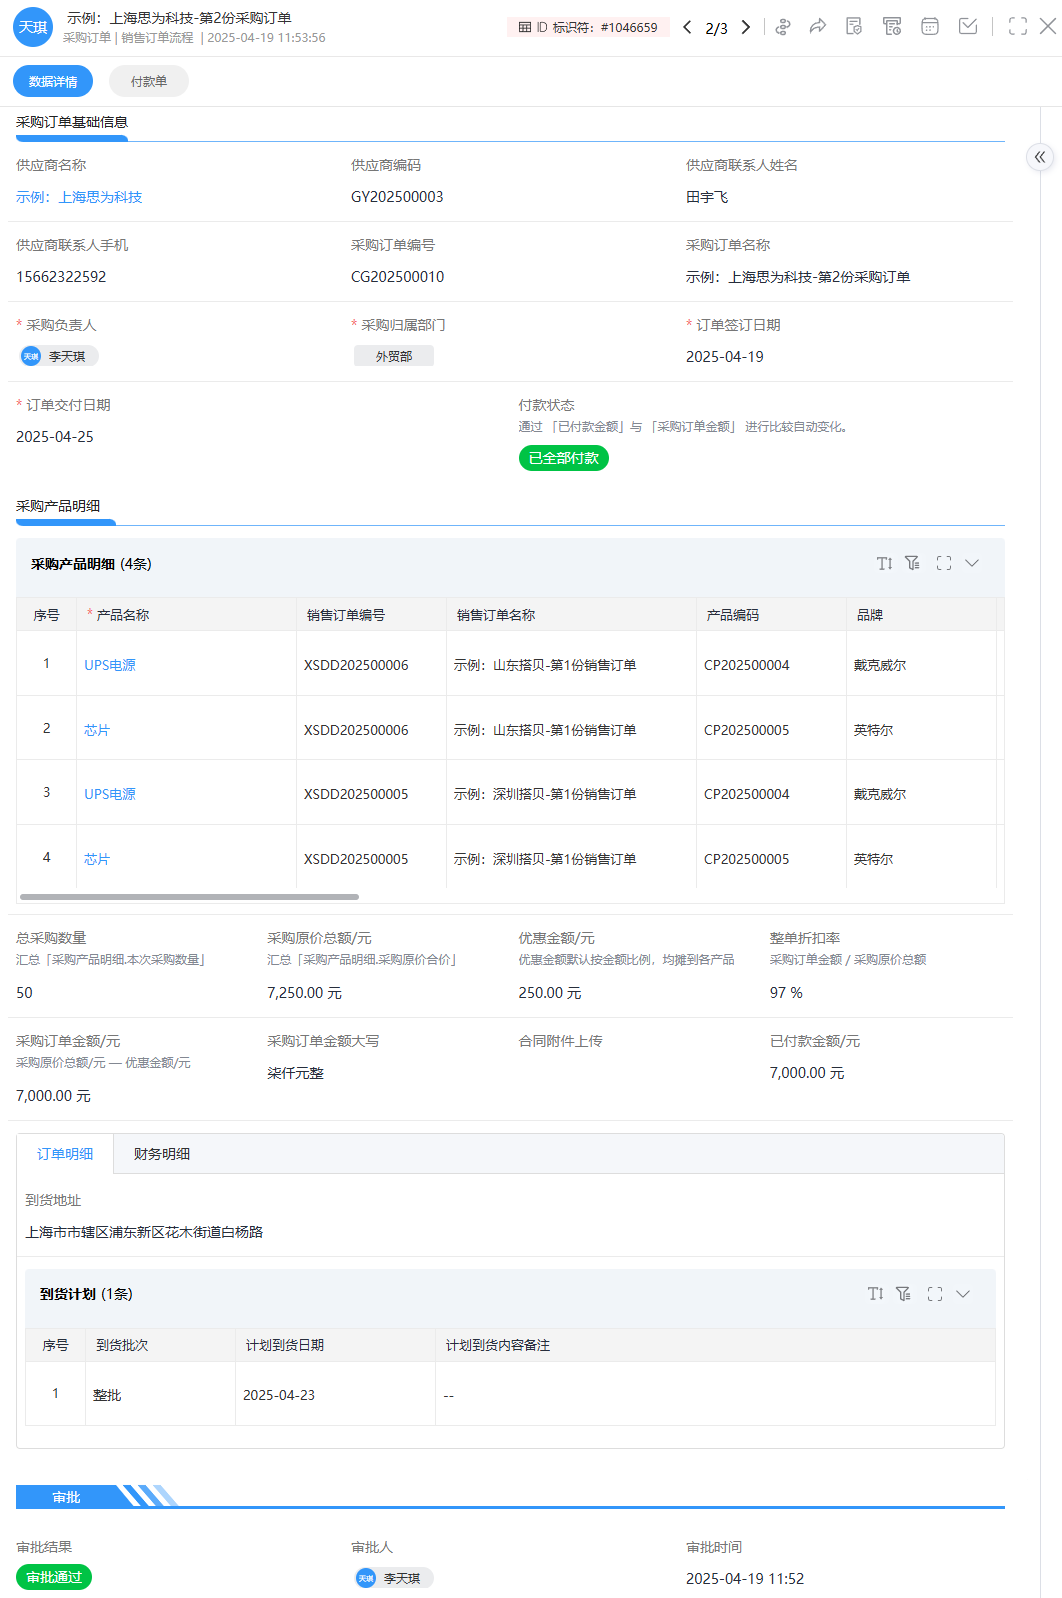The width and height of the screenshot is (1062, 1598).
Task: Switch to the 付款单 tab
Action: (148, 82)
